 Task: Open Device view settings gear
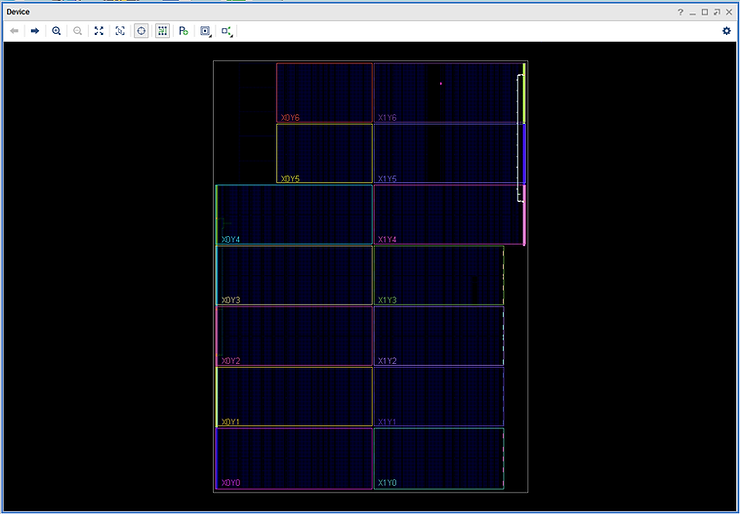pyautogui.click(x=726, y=31)
